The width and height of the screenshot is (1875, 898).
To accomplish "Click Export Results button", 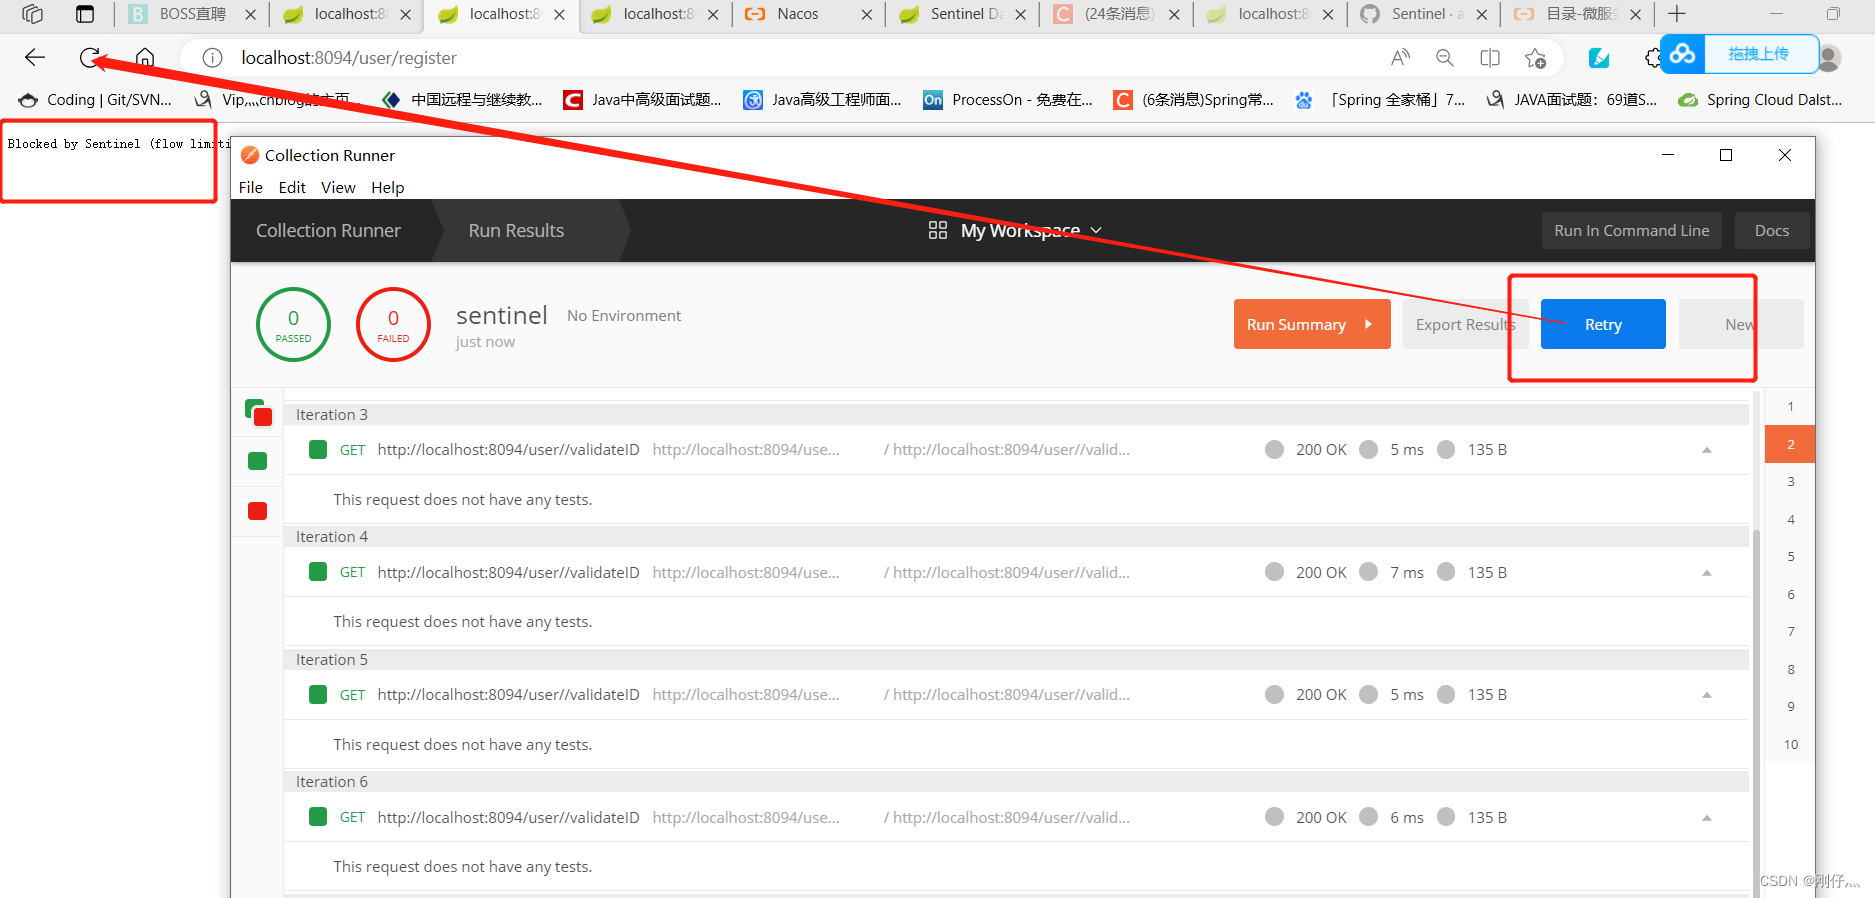I will (x=1465, y=324).
